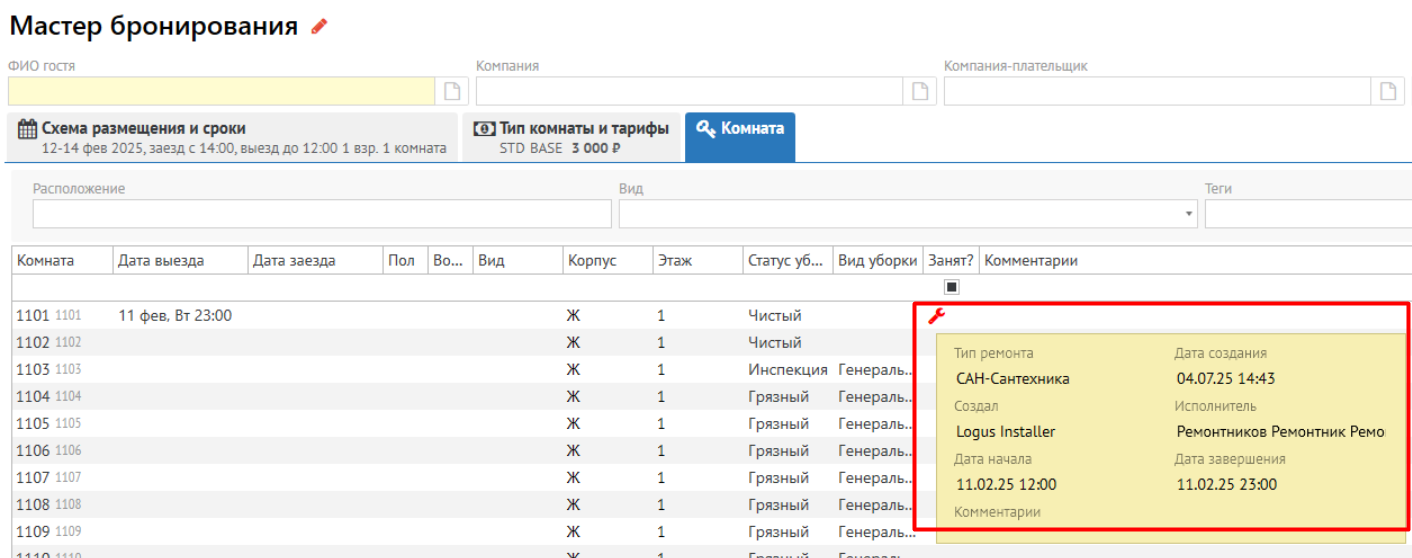This screenshot has width=1412, height=558.
Task: Click the Расположение filter field
Action: click(321, 214)
